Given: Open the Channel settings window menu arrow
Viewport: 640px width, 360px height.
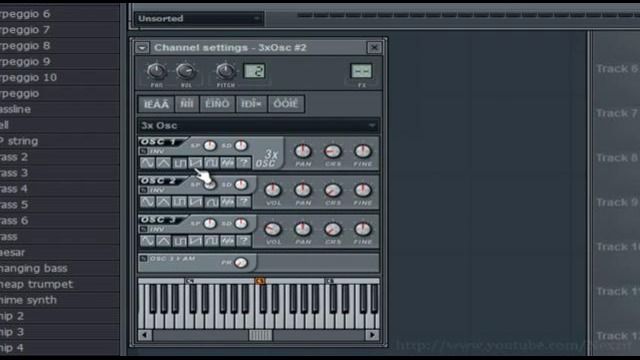Looking at the screenshot, I should [x=142, y=48].
